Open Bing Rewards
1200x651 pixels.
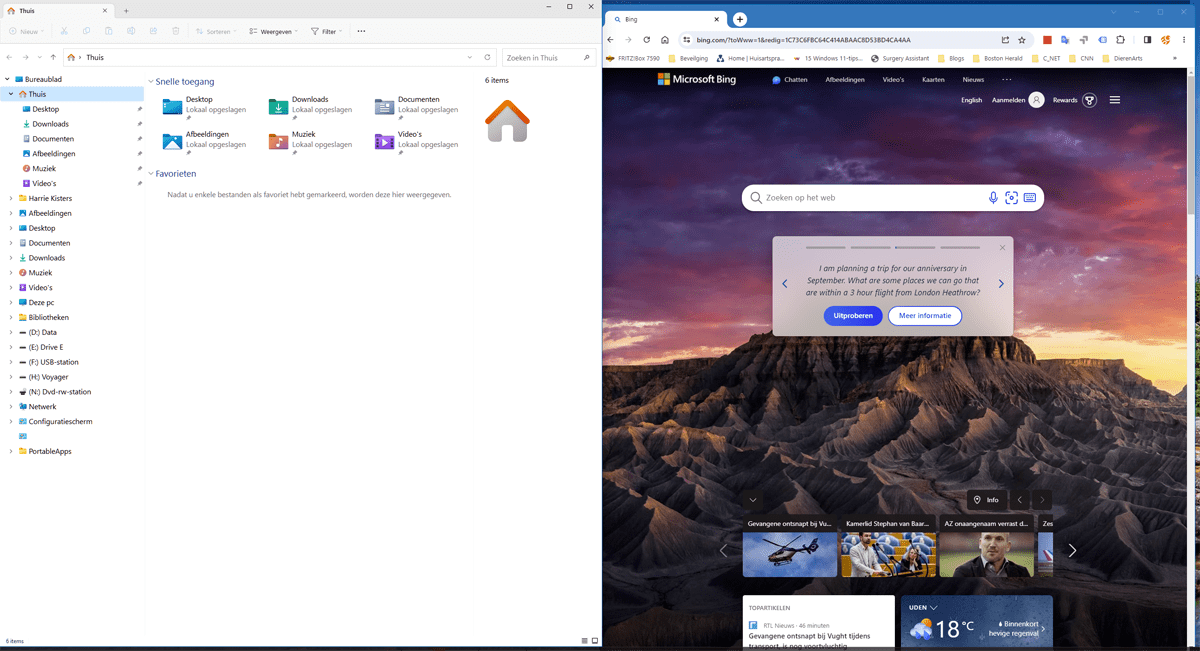[x=1075, y=100]
